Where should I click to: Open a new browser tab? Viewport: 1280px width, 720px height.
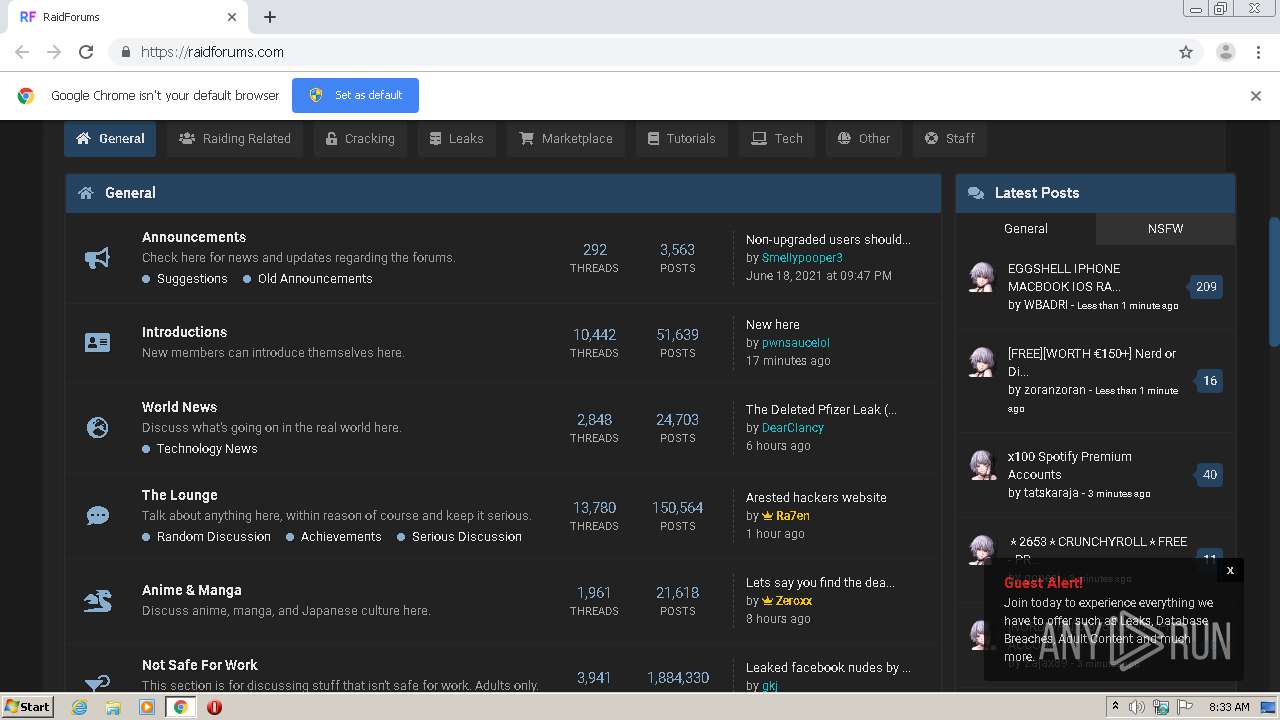click(270, 17)
